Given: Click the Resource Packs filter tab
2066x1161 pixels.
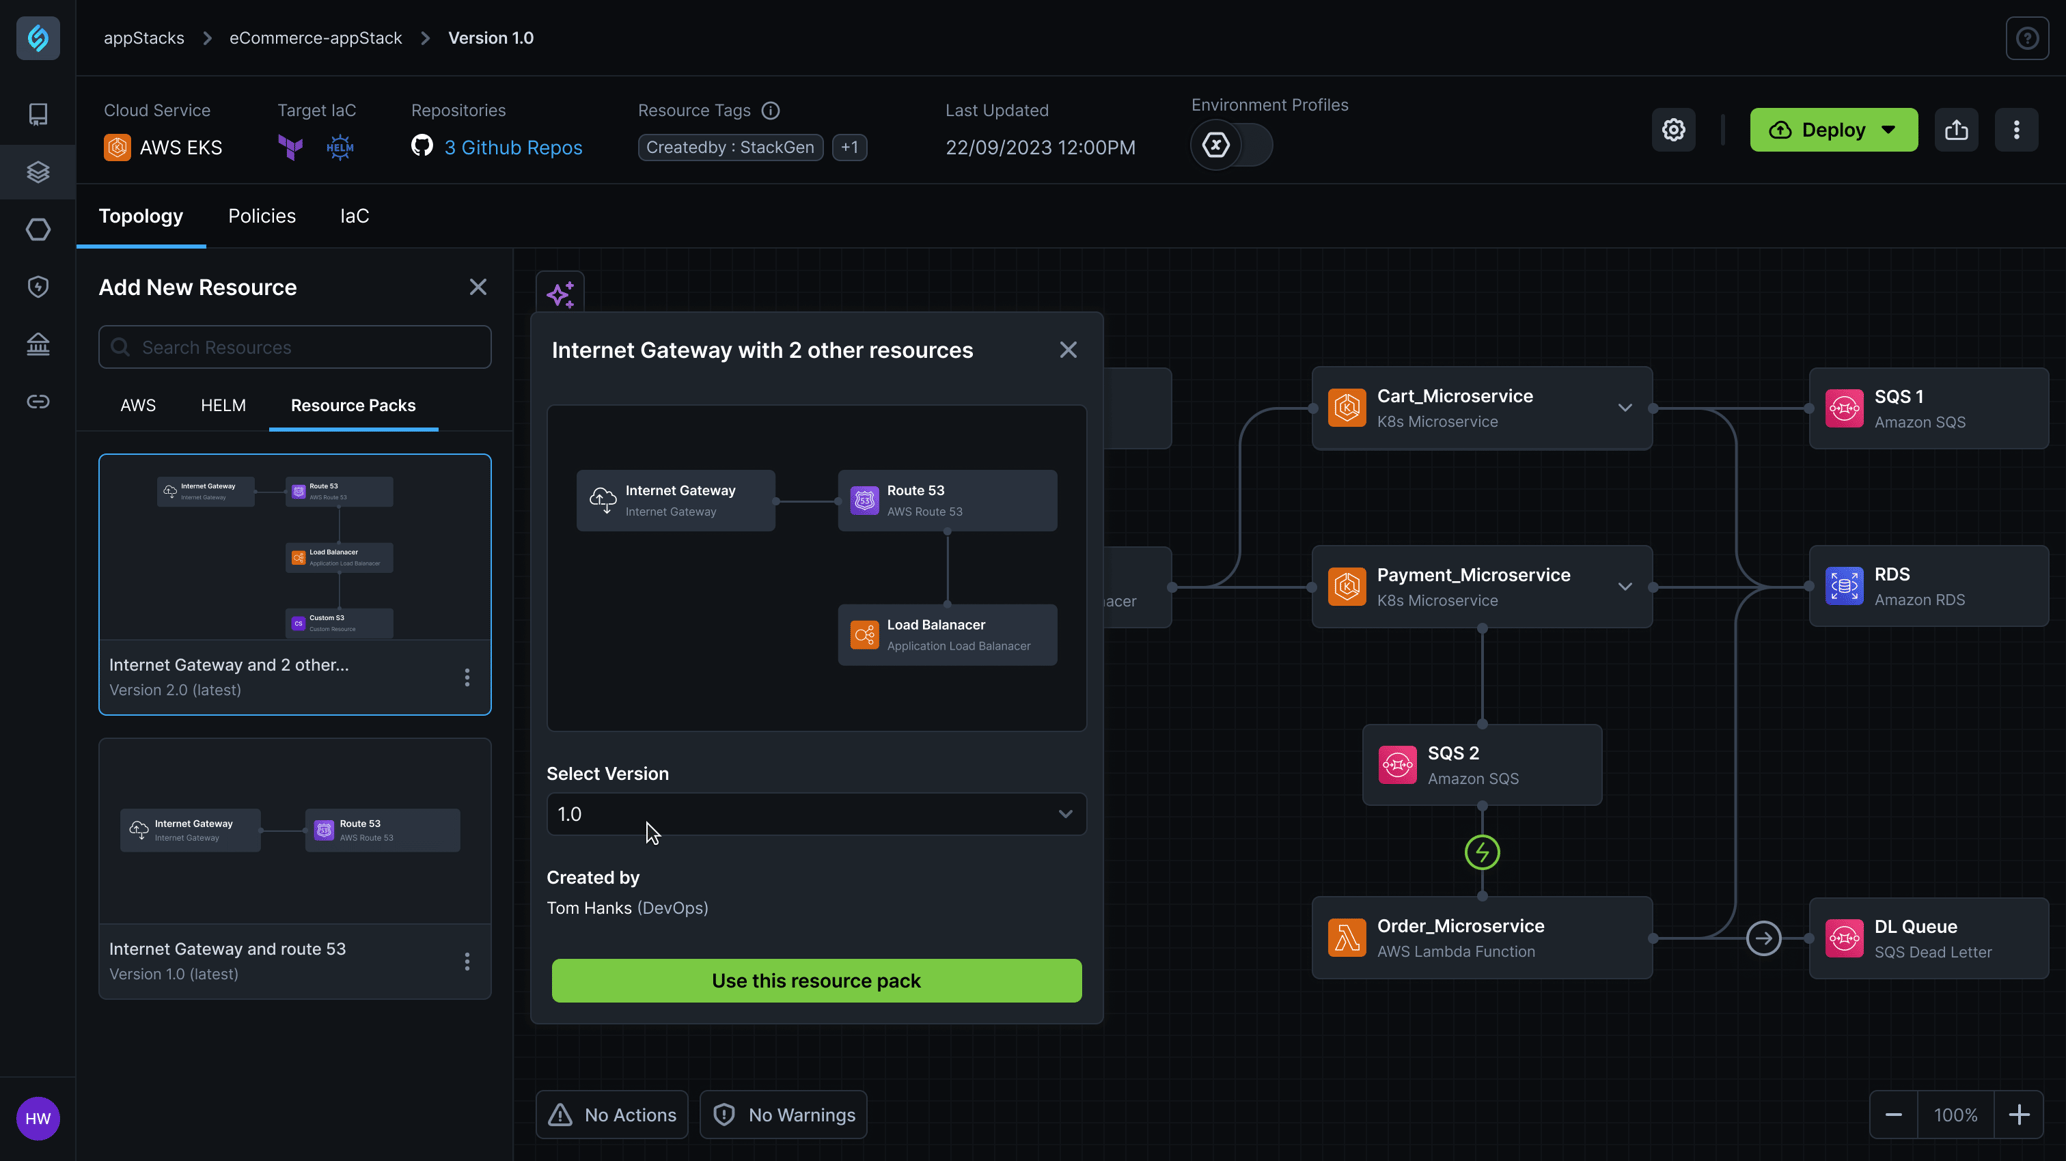Looking at the screenshot, I should pos(352,405).
